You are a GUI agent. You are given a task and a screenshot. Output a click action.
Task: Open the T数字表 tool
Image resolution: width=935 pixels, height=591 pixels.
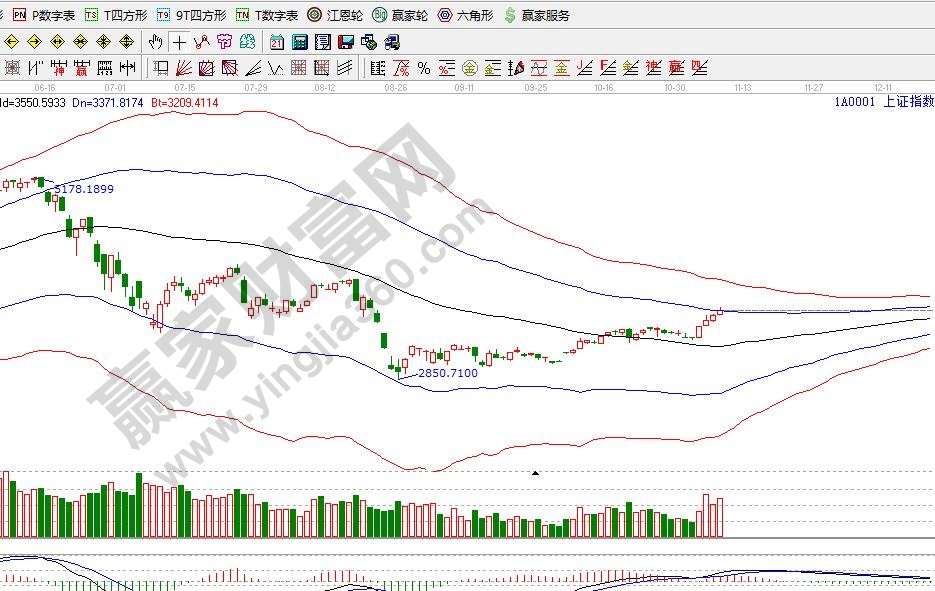tap(267, 15)
